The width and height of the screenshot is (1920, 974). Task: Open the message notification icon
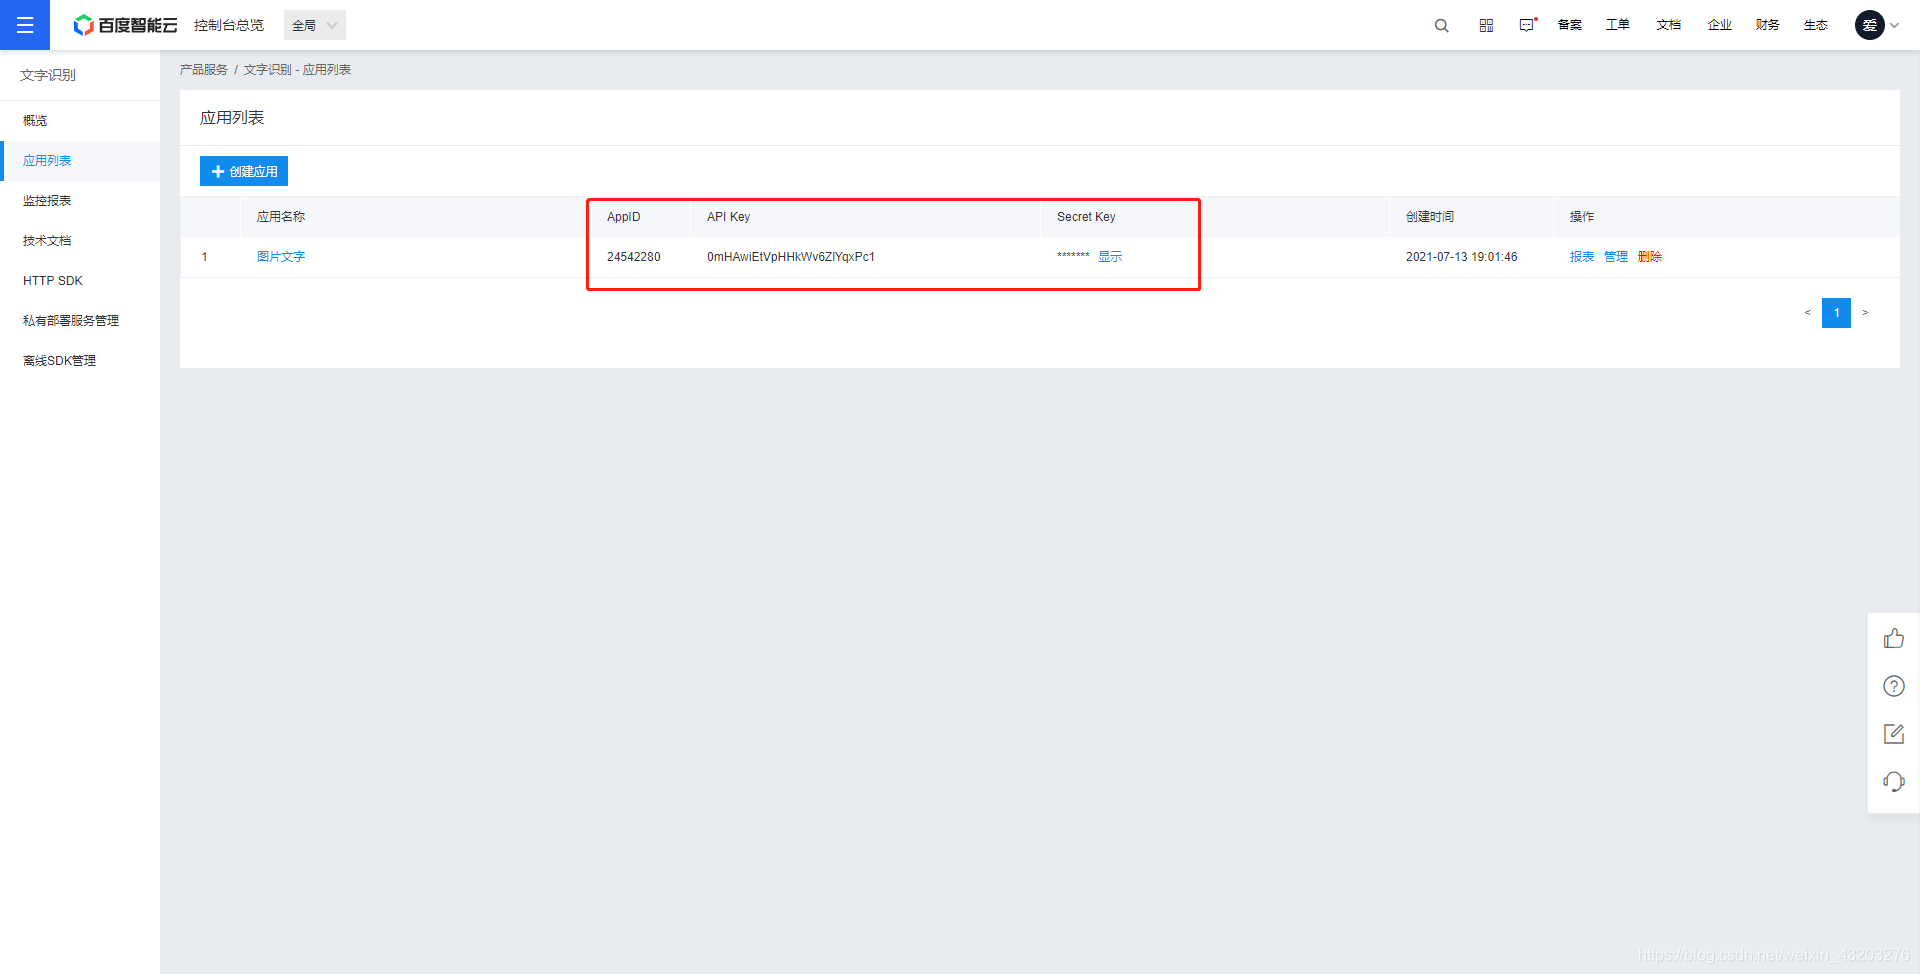point(1527,25)
